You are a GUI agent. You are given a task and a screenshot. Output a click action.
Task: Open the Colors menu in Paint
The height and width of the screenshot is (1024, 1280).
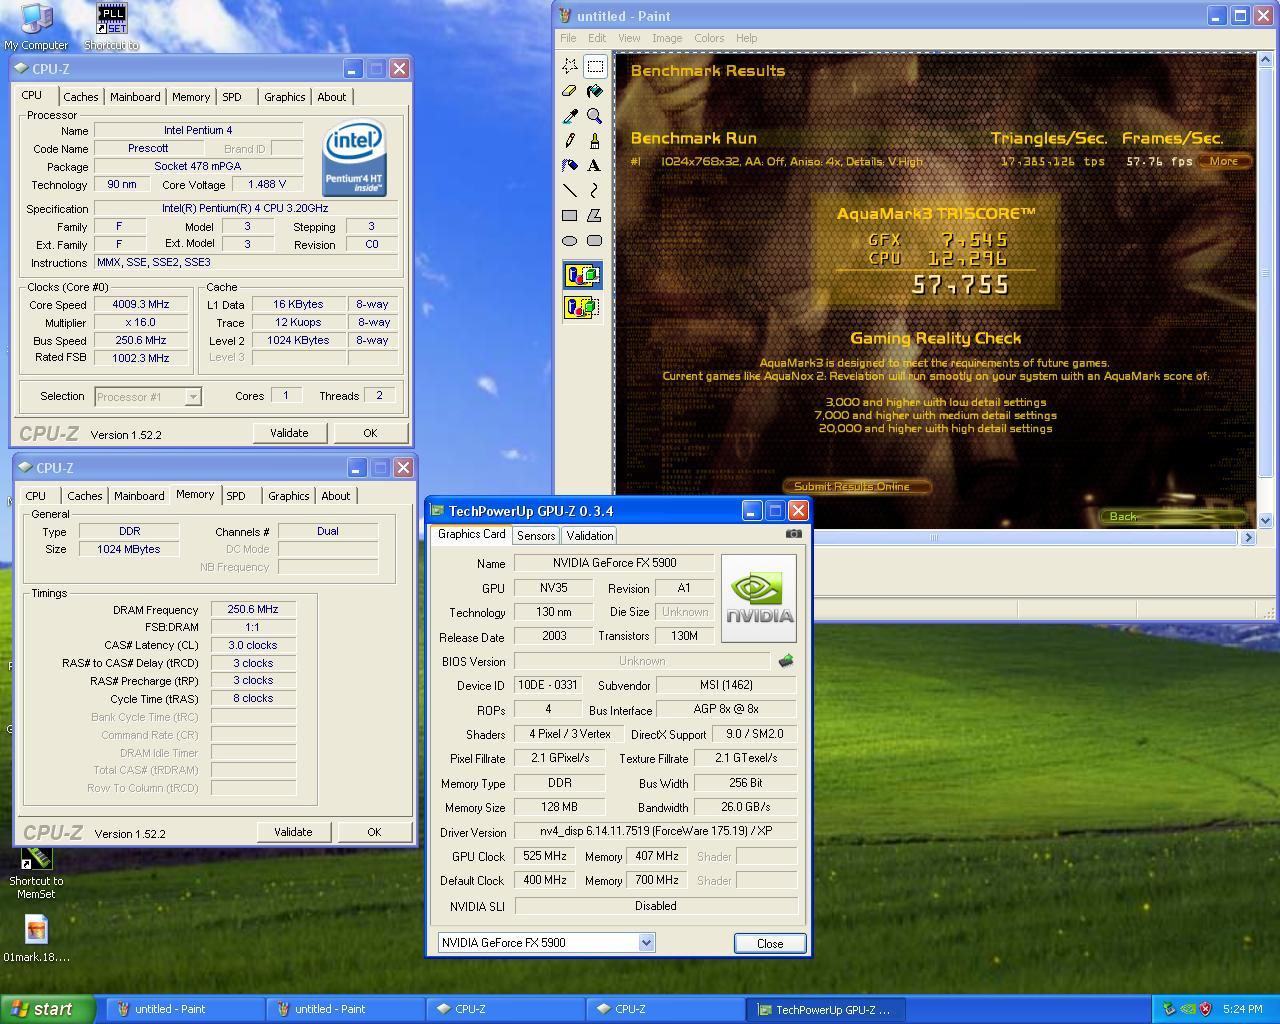[709, 38]
